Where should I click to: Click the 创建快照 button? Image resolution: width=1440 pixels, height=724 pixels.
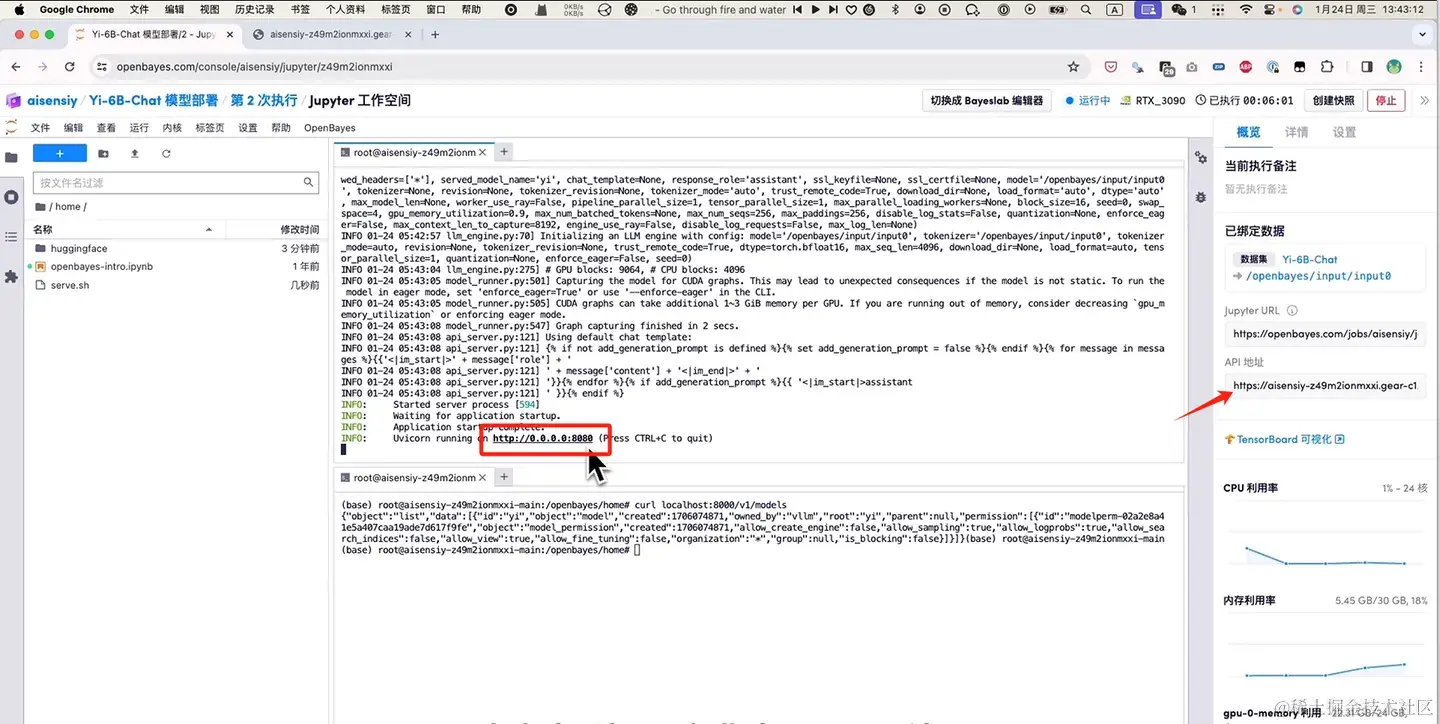click(1334, 100)
